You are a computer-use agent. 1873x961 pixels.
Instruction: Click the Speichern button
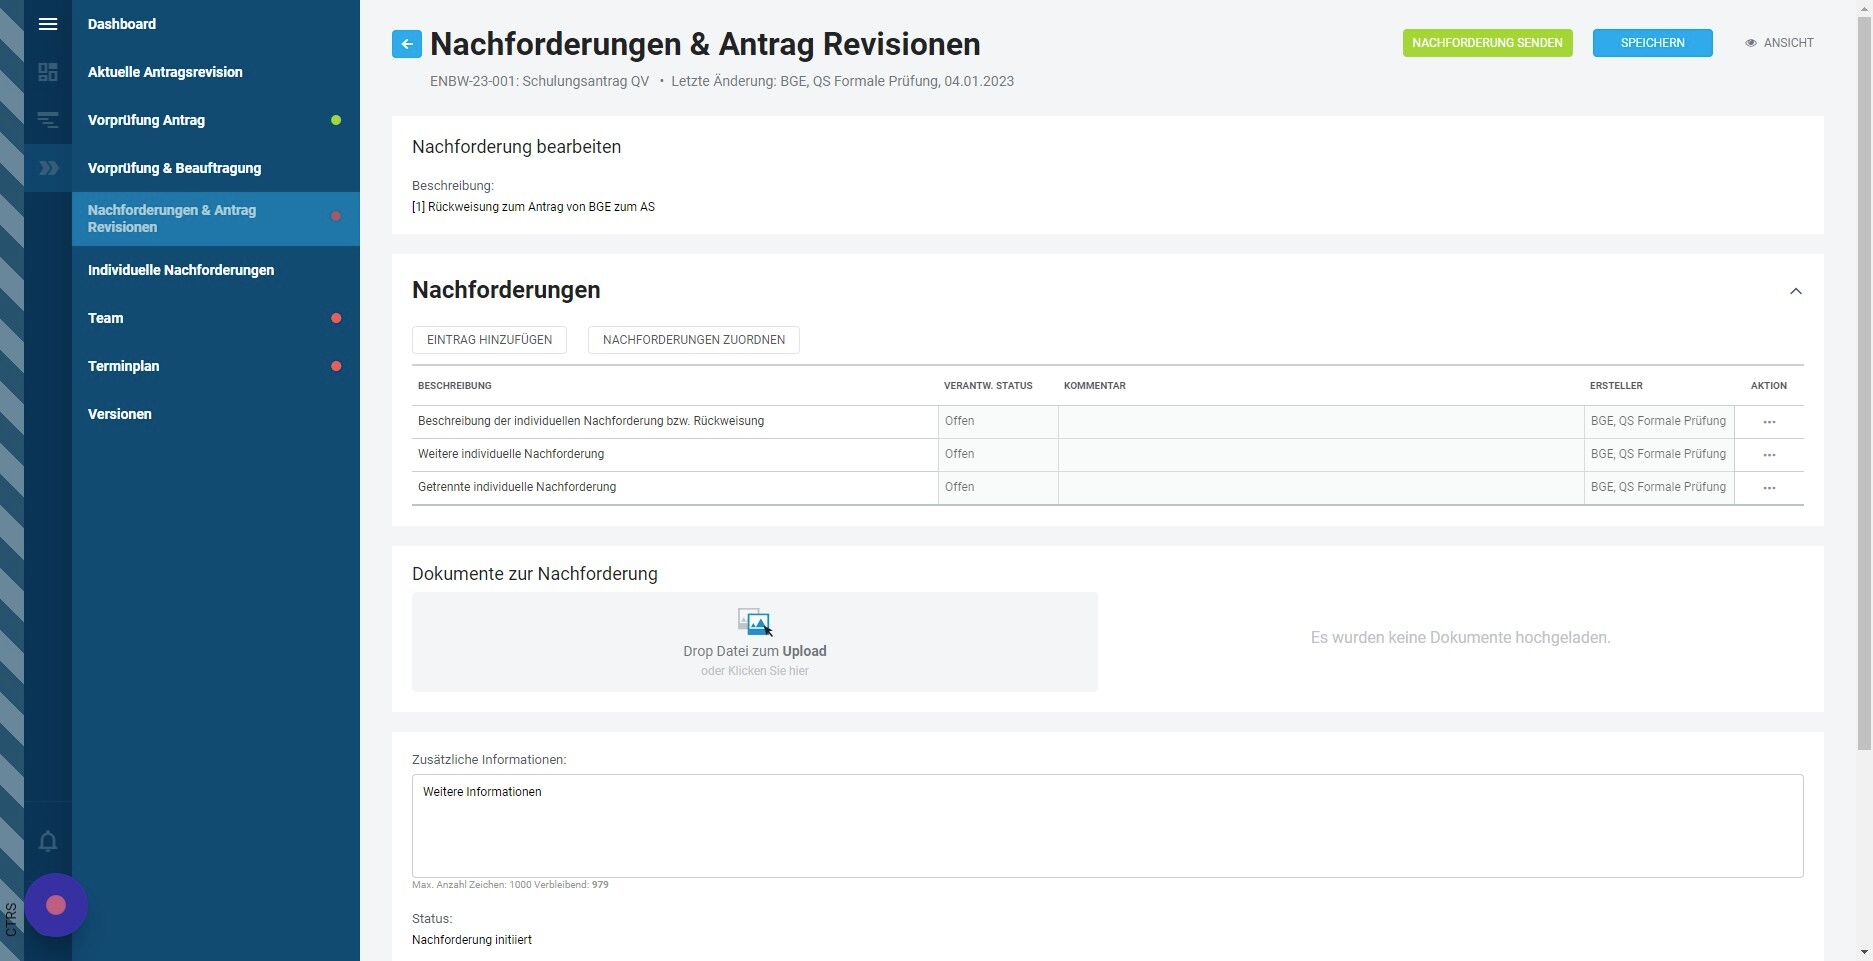coord(1652,43)
